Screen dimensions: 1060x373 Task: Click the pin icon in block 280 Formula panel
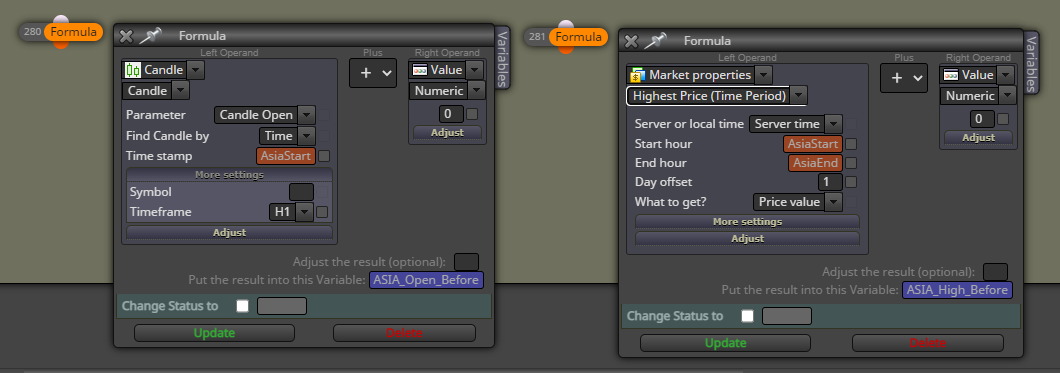(150, 35)
